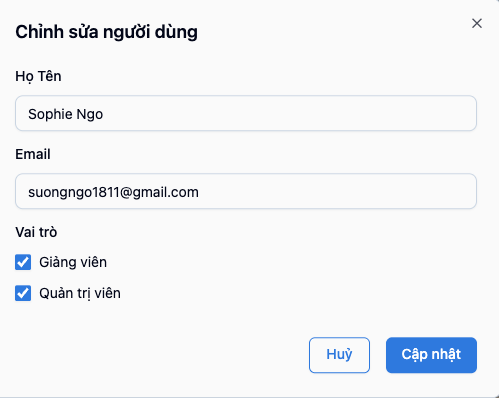Viewport: 499px width, 398px height.
Task: Click the Họ Tên field label
Action: click(38, 77)
